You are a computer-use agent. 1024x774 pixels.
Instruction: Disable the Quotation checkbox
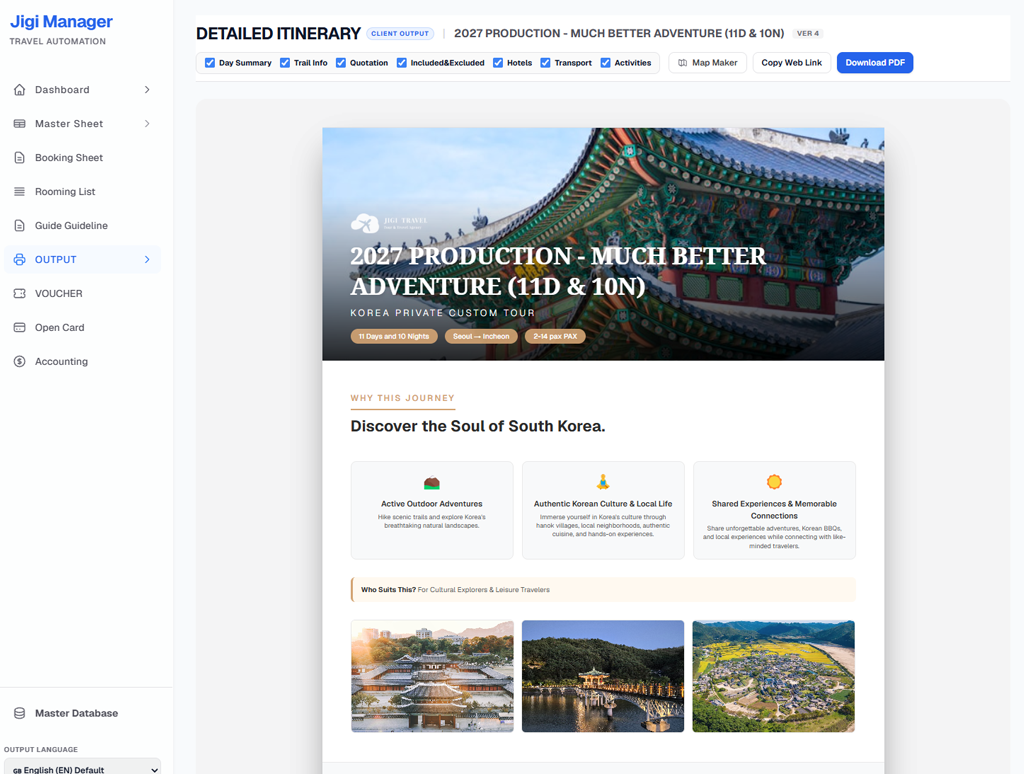[341, 63]
